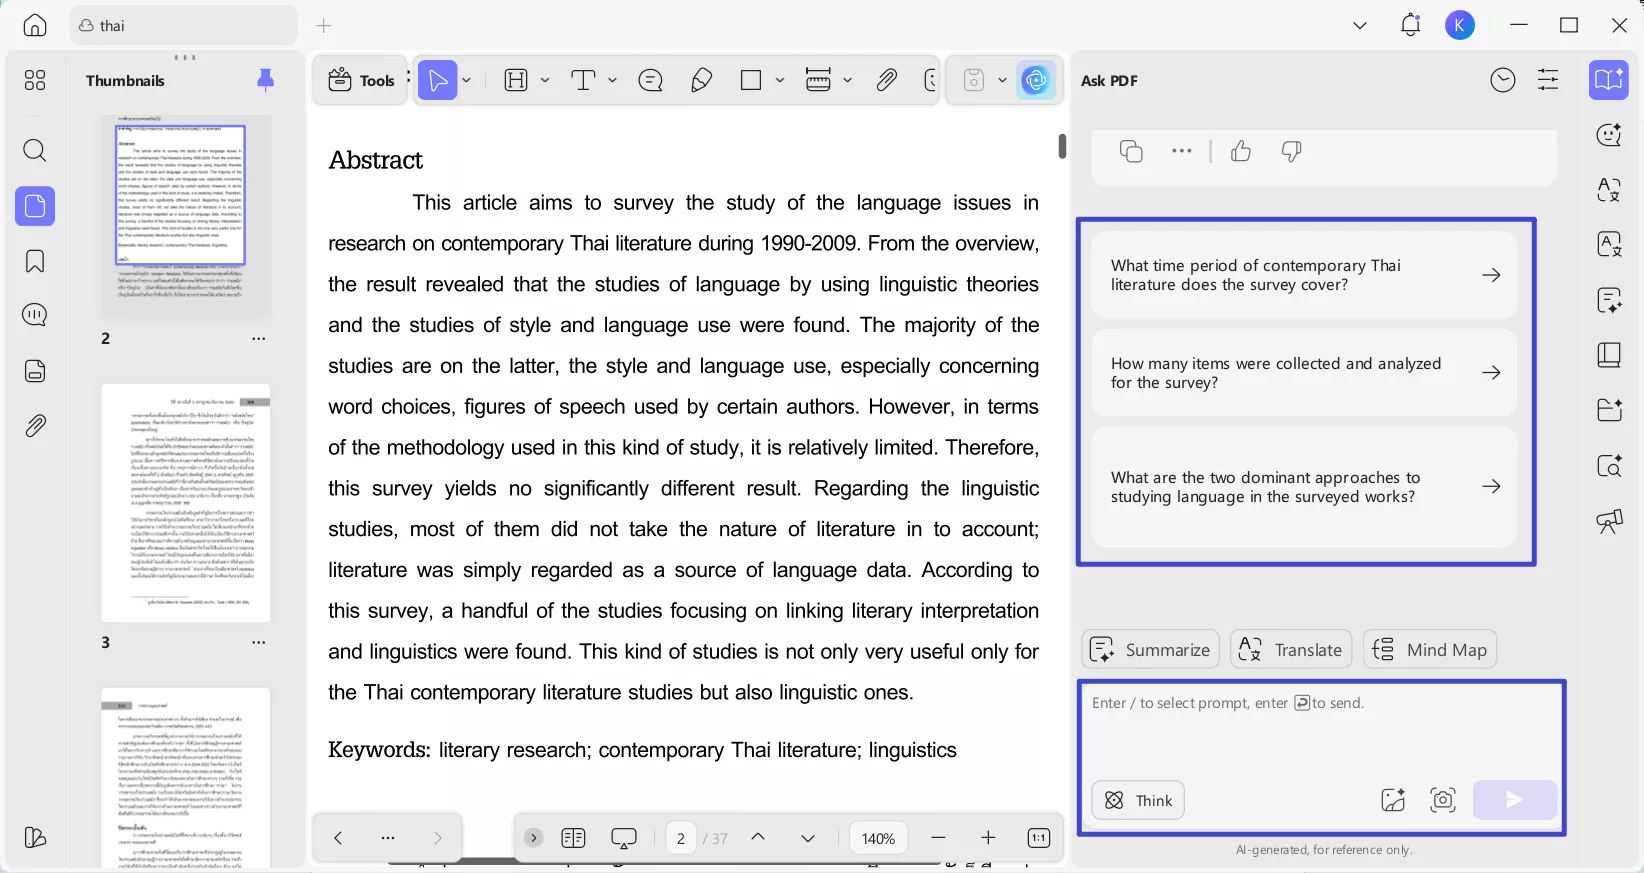
Task: Toggle the Think mode button
Action: click(x=1138, y=800)
